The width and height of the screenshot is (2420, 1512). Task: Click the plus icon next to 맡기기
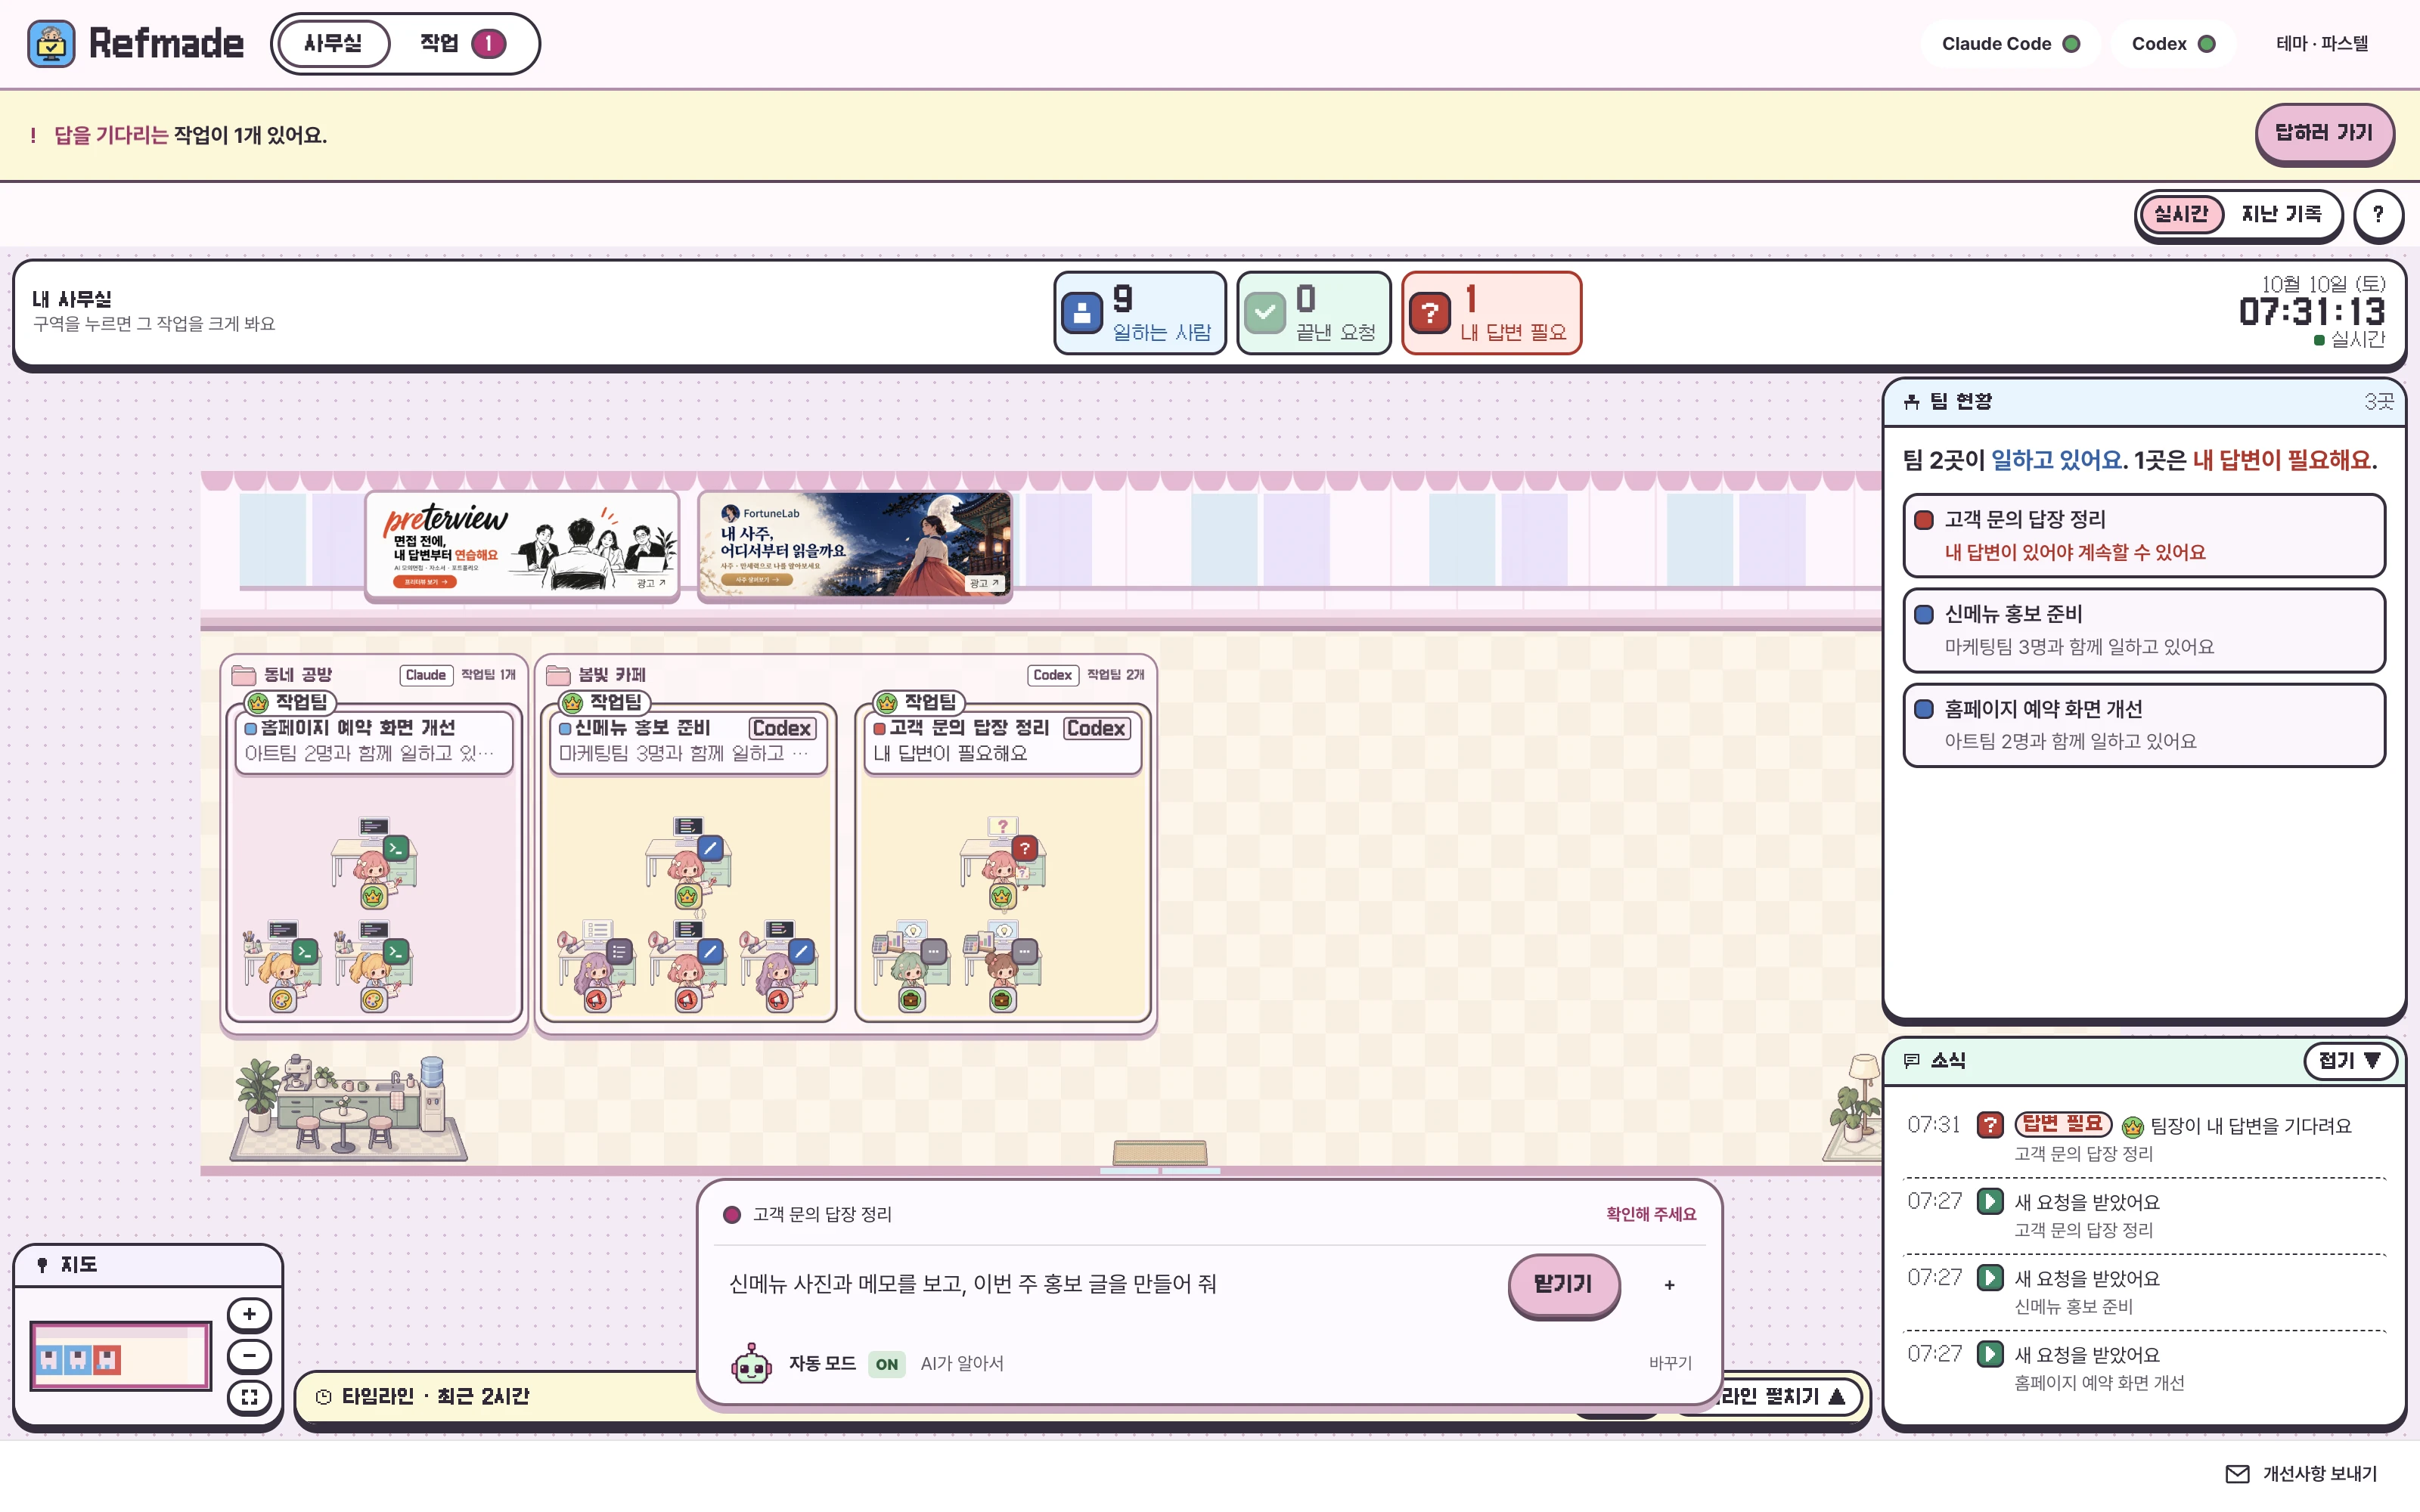(1669, 1285)
